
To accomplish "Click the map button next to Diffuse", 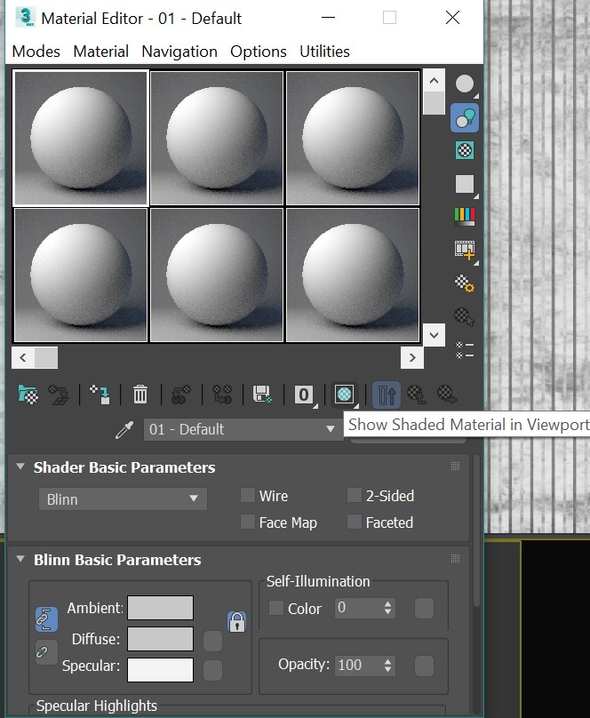I will [x=213, y=641].
